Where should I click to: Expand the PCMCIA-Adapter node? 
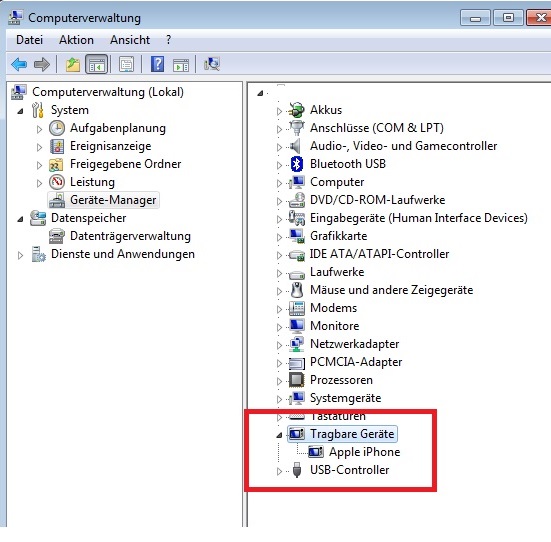click(x=279, y=363)
